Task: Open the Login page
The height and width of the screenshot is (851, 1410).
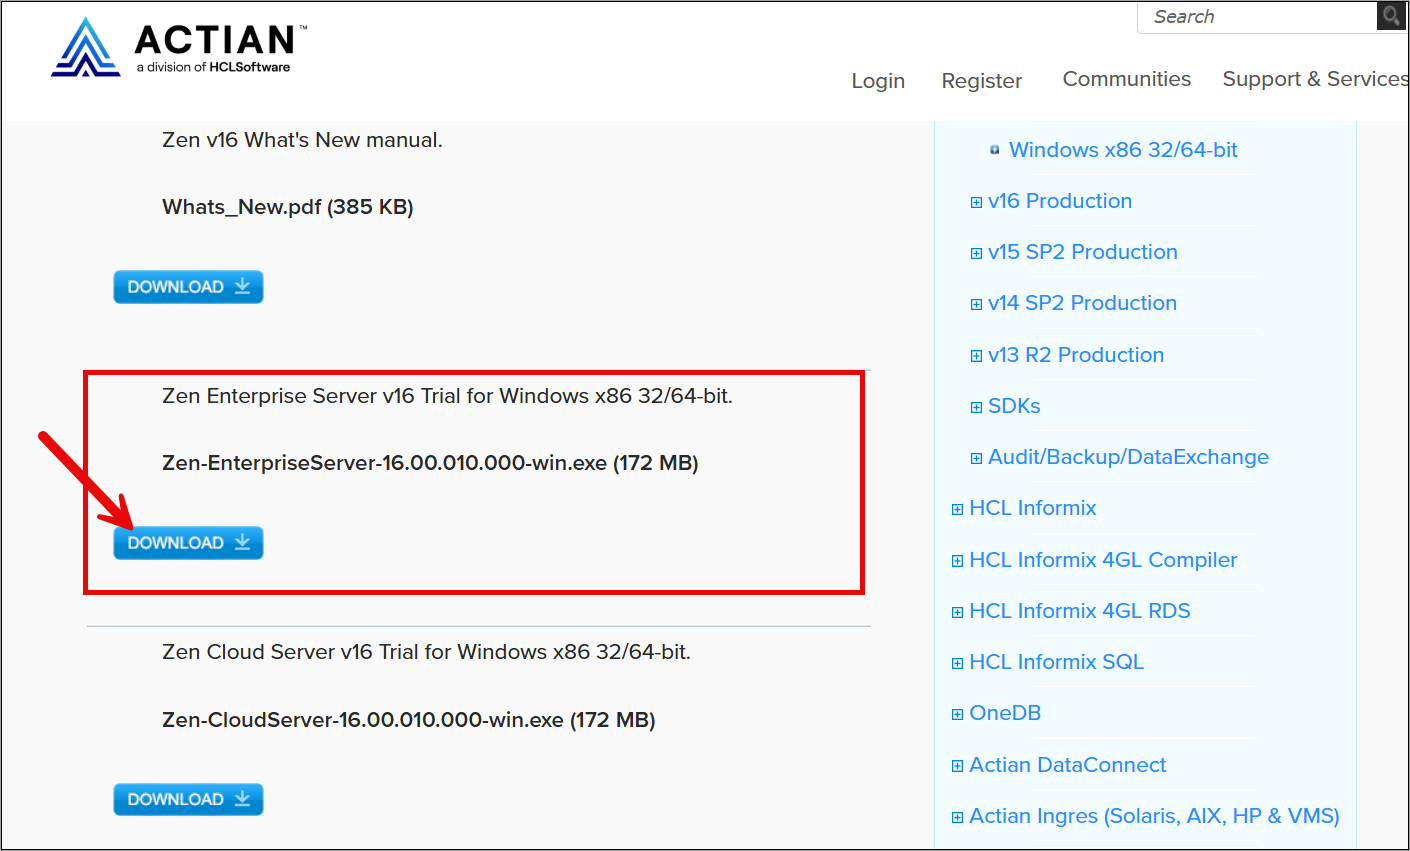Action: click(878, 81)
